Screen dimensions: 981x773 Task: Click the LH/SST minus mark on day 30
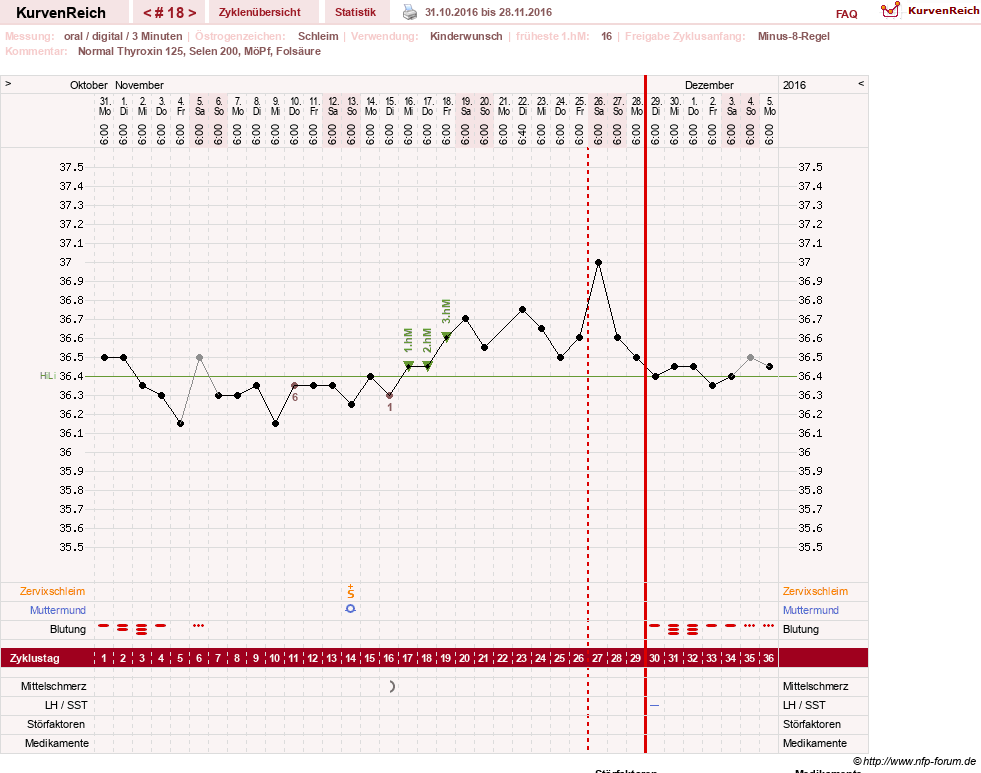coord(654,705)
